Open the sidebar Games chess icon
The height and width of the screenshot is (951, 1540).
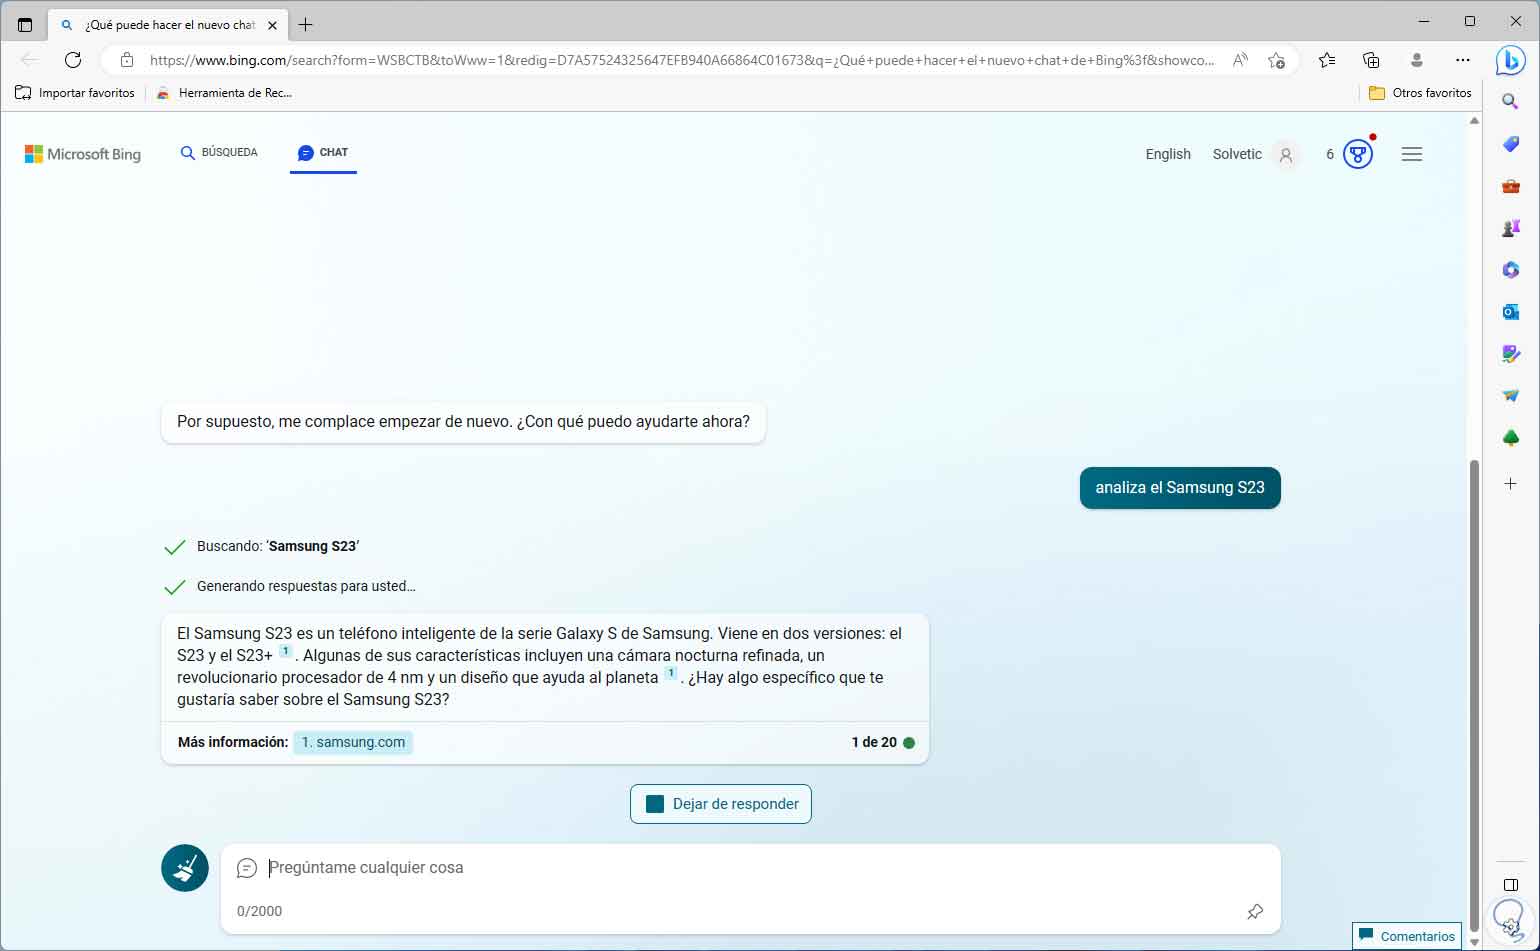point(1510,228)
